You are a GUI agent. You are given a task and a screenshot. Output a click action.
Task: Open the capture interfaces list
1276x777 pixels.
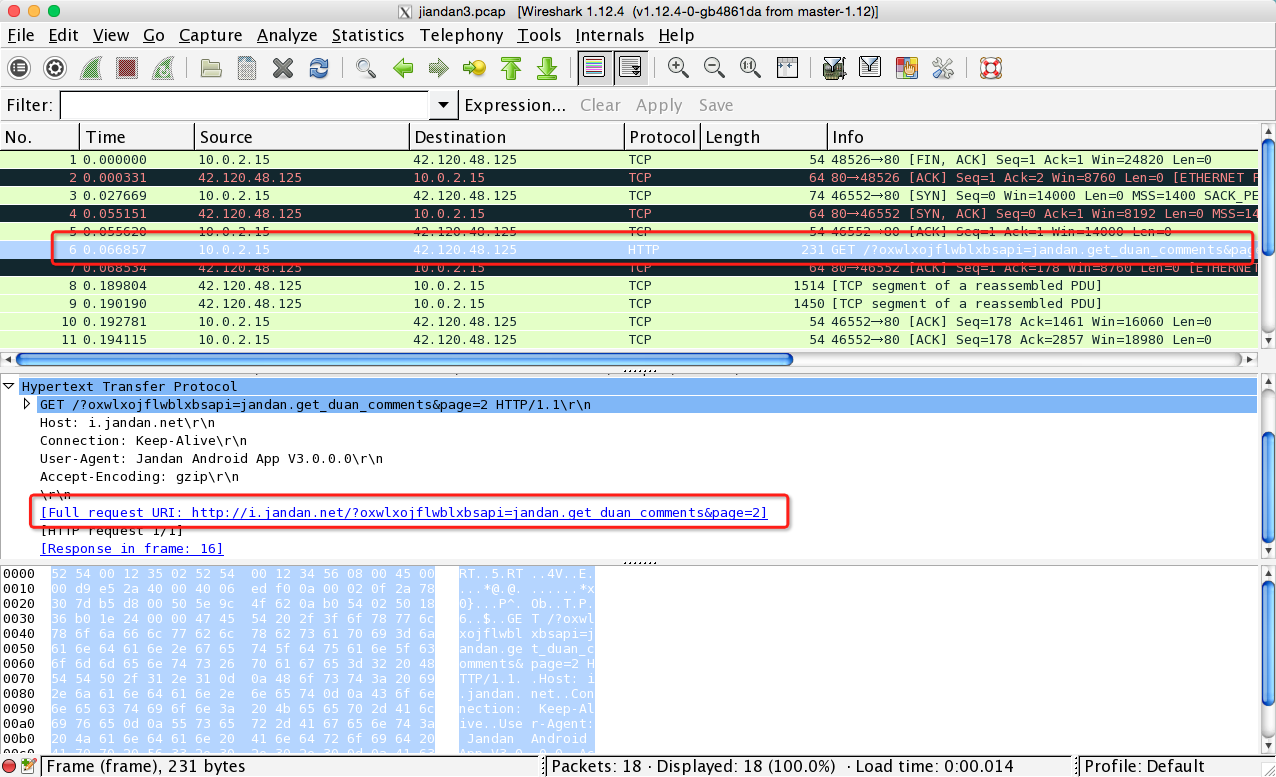19,68
